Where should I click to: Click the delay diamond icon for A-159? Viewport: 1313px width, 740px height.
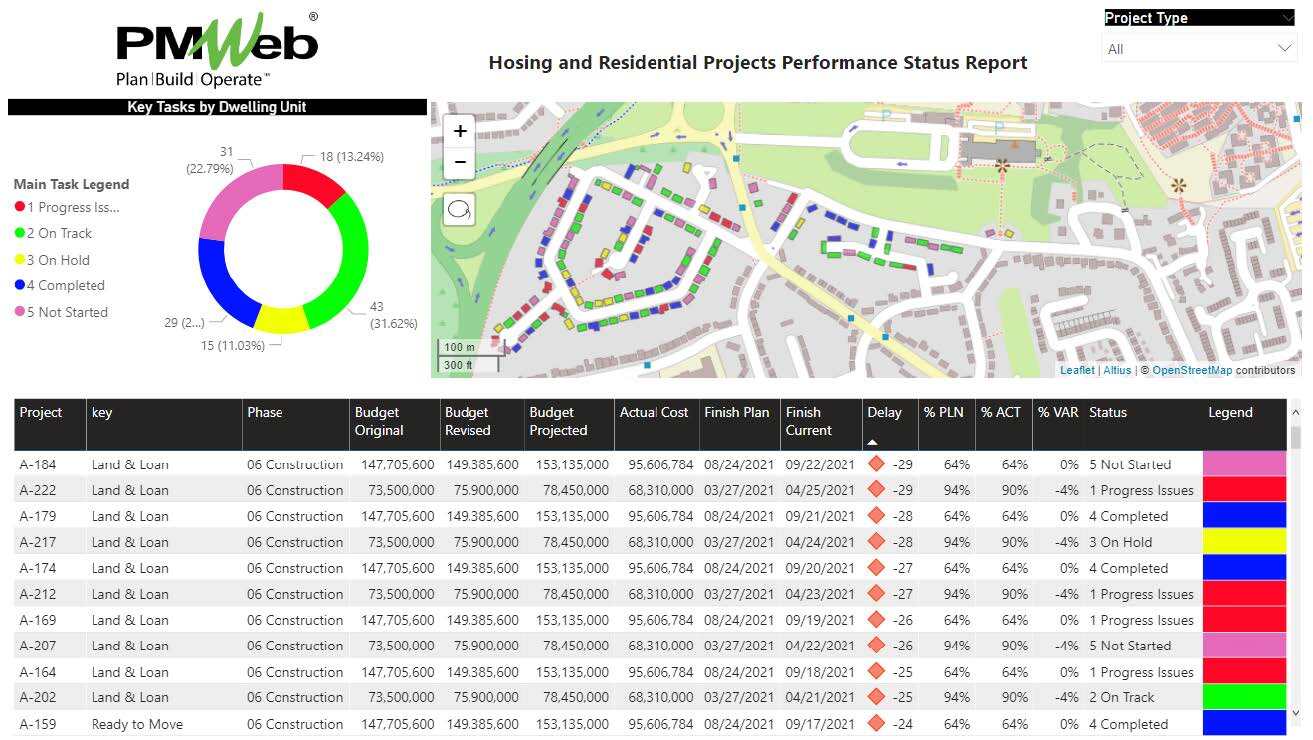coord(876,724)
